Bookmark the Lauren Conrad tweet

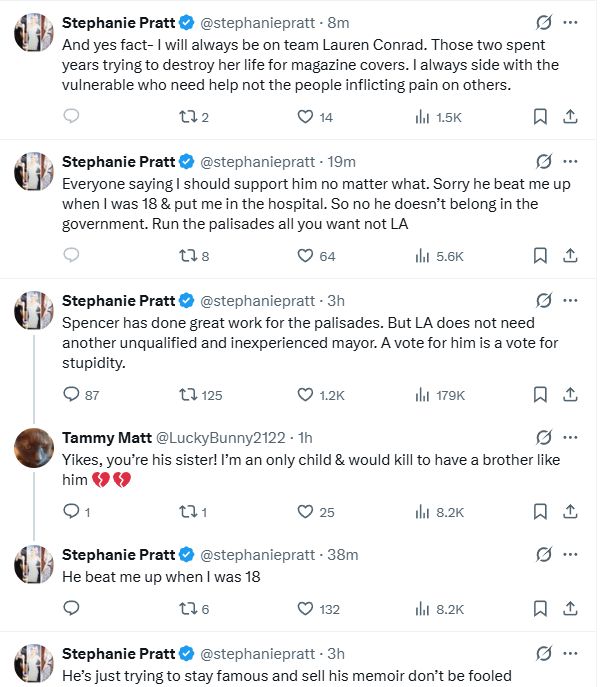[540, 117]
